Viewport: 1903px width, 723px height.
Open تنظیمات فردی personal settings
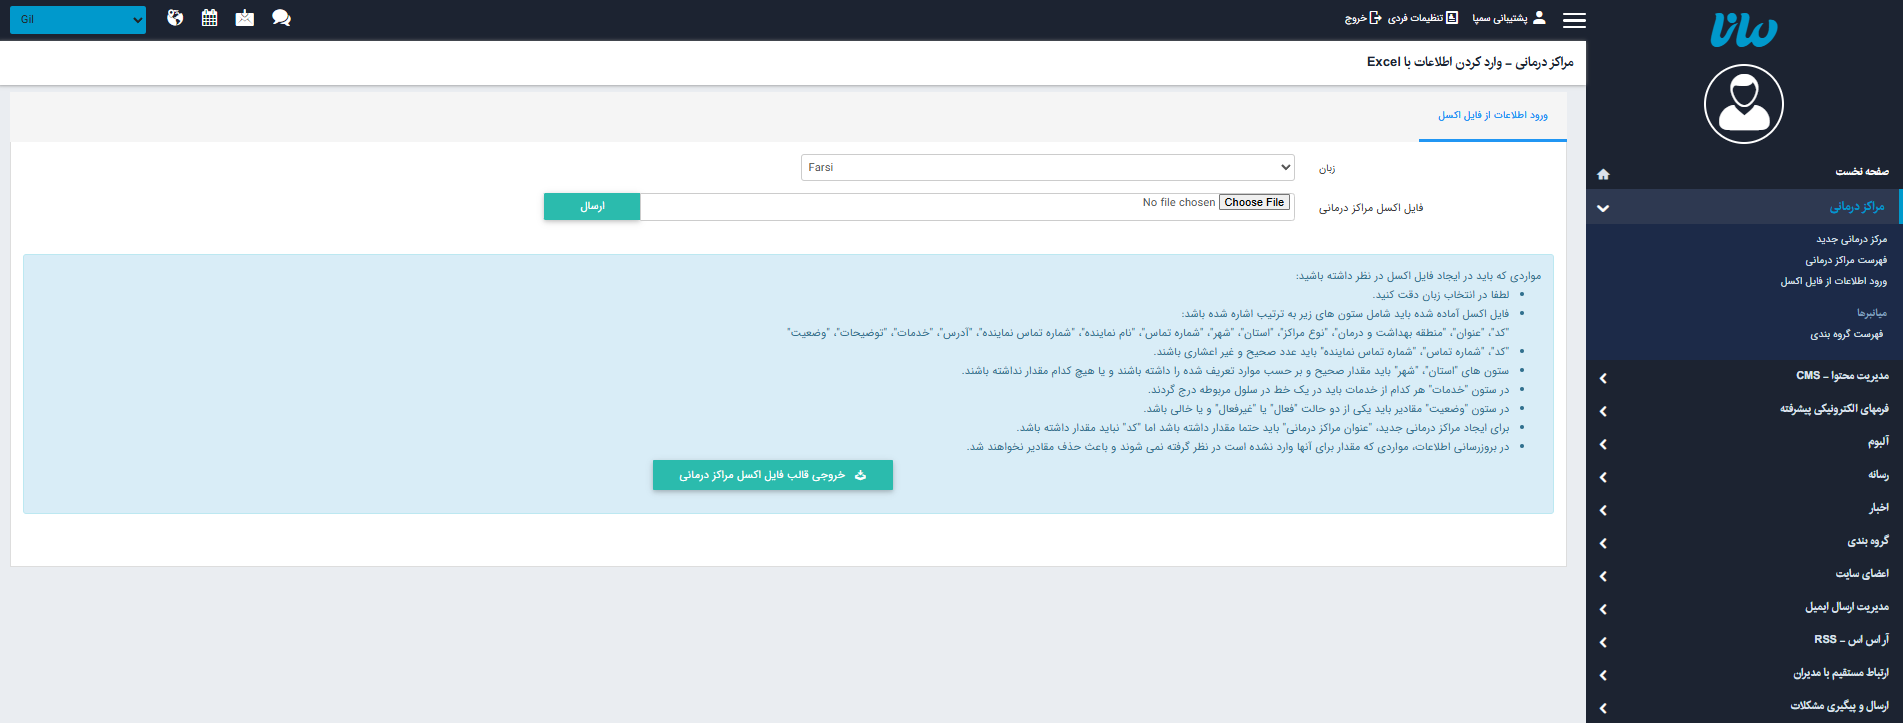[1422, 18]
